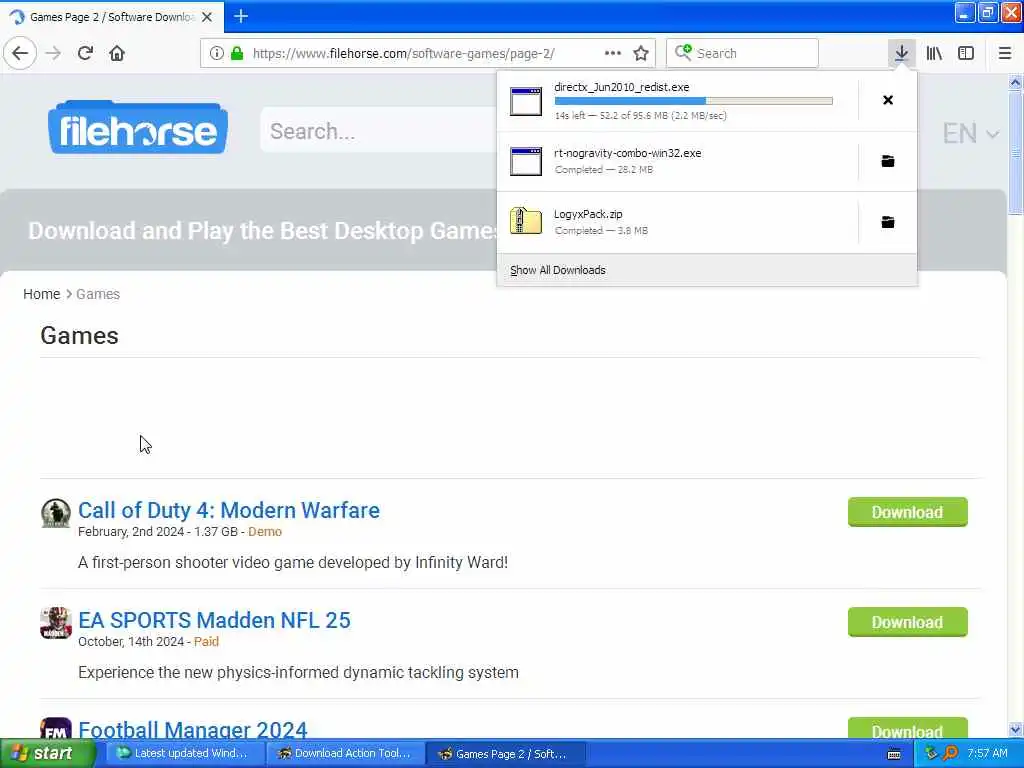The height and width of the screenshot is (768, 1024).
Task: Click the rt-nogravity-combo-win32.exe filename
Action: pyautogui.click(x=628, y=153)
